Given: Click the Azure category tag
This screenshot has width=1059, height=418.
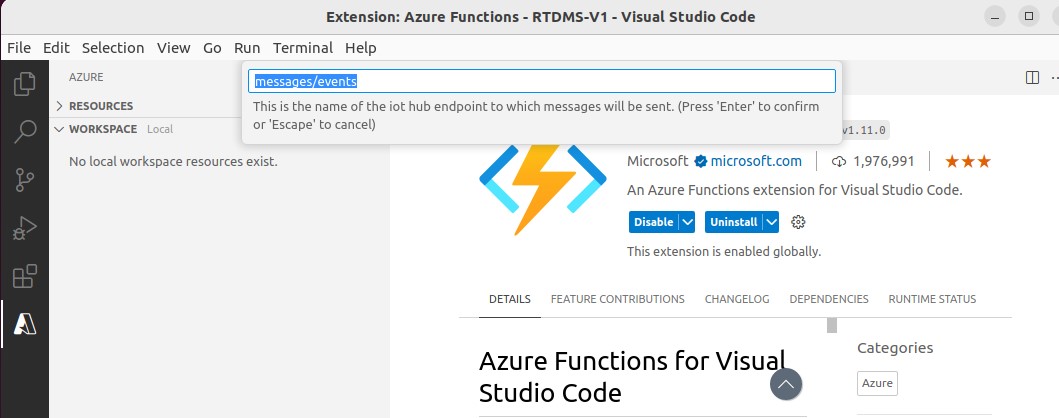Looking at the screenshot, I should point(877,383).
